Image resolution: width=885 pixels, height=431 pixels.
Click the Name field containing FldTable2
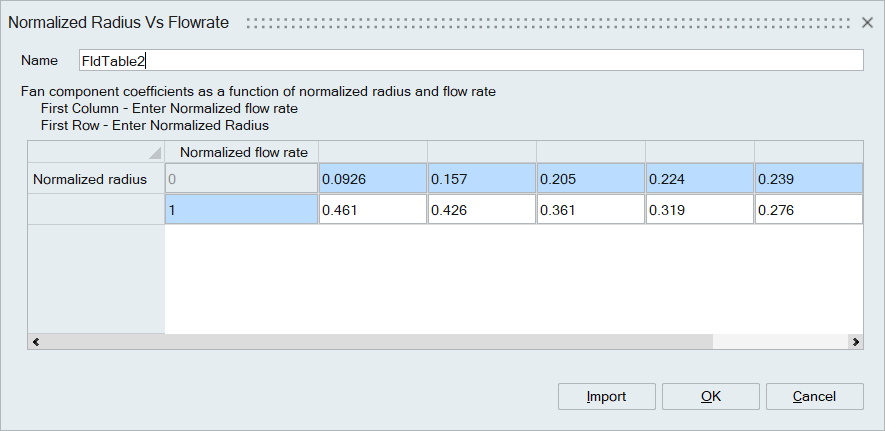[469, 61]
